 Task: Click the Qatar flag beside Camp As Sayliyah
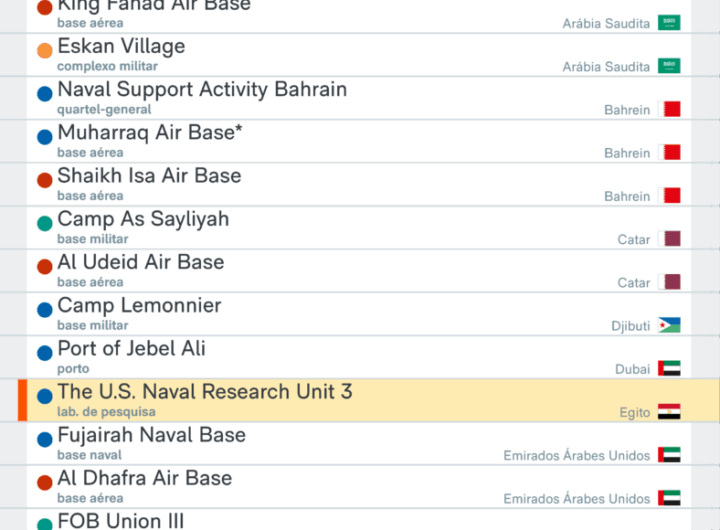[672, 239]
